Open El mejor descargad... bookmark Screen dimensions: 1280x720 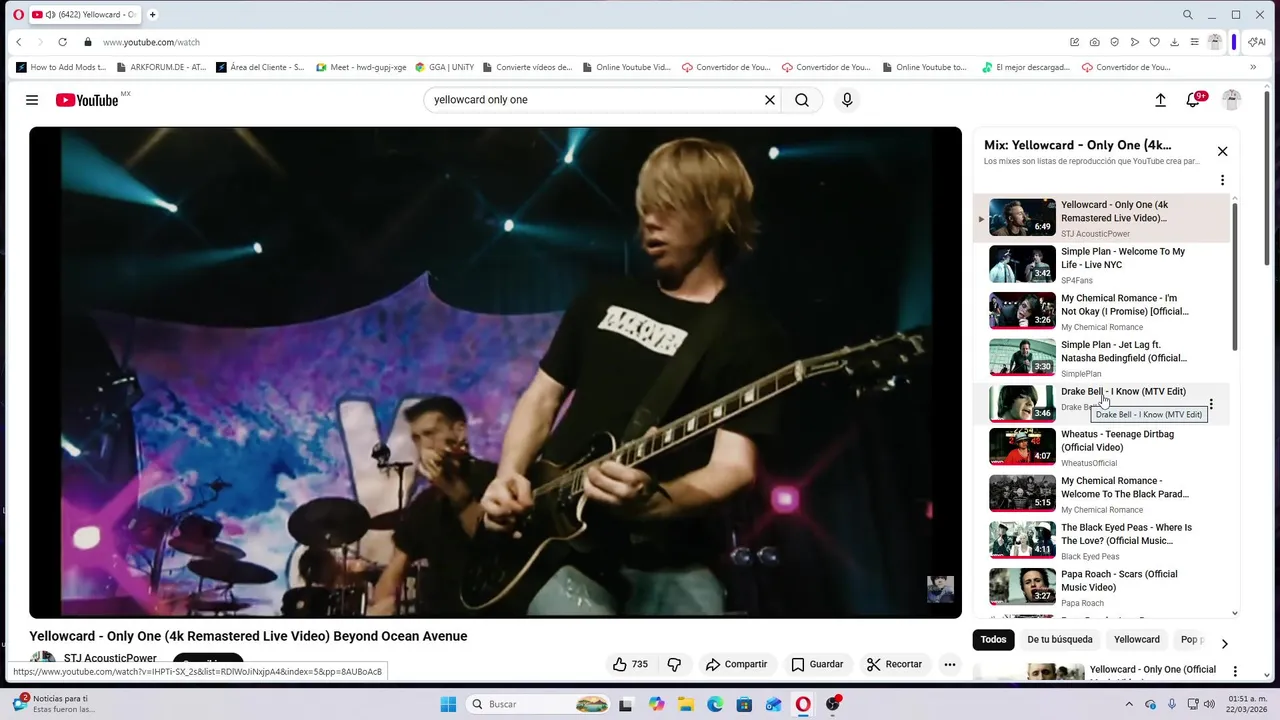click(x=1026, y=68)
